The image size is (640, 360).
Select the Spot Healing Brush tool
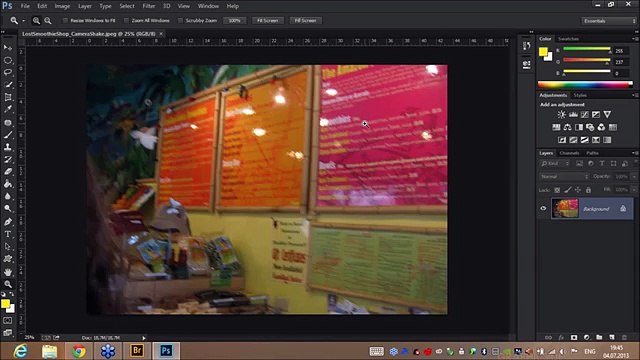click(8, 122)
